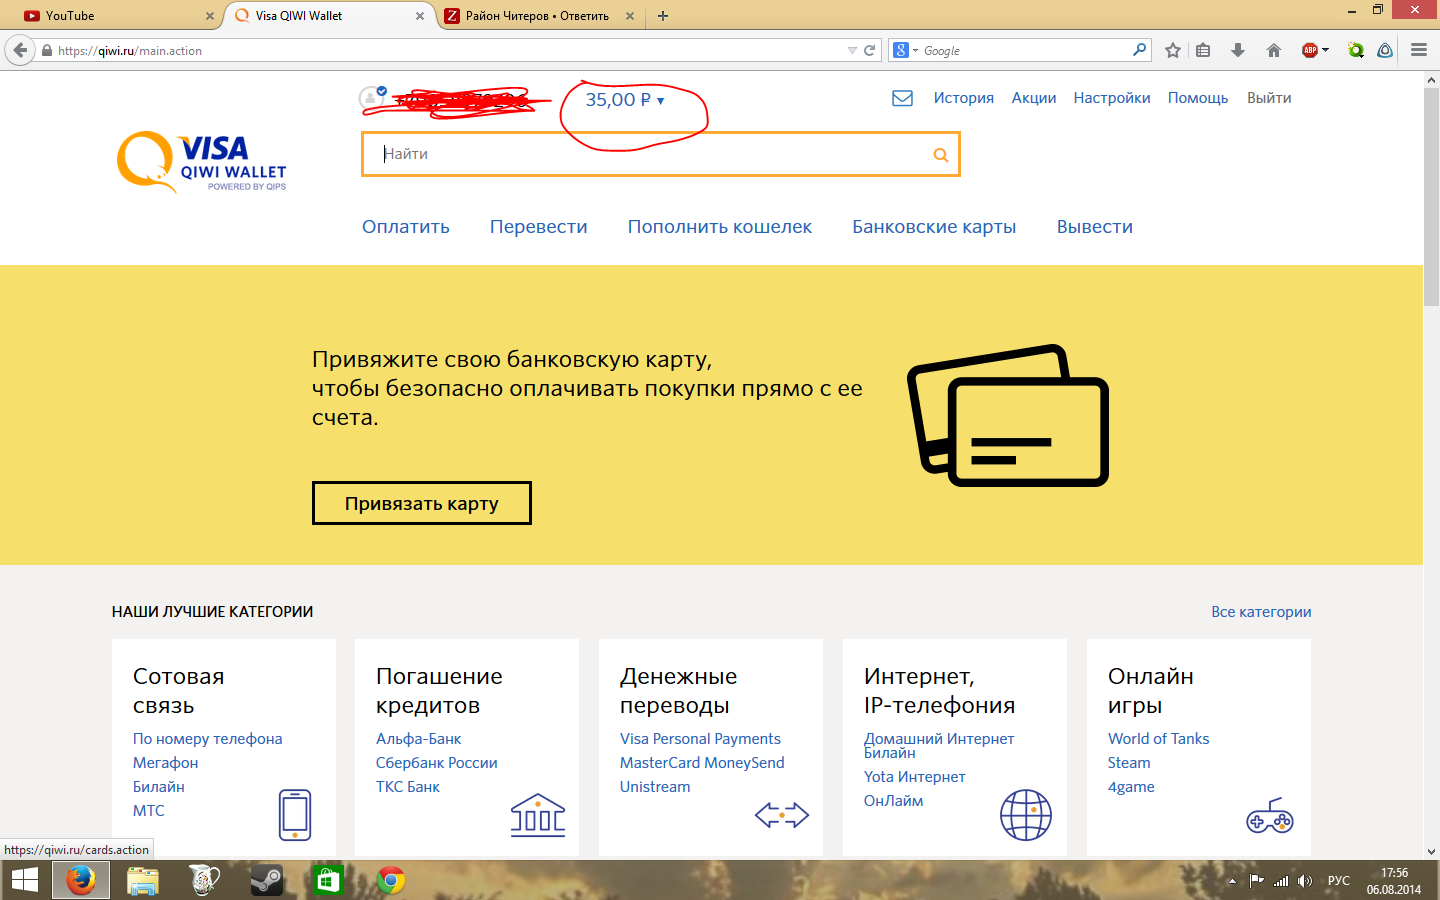The width and height of the screenshot is (1440, 900).
Task: Show hidden tray icons arrow
Action: pyautogui.click(x=1232, y=881)
